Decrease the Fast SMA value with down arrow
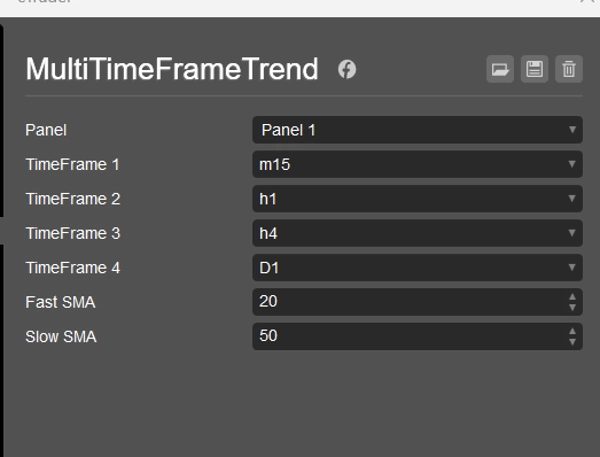Viewport: 600px width, 457px height. (x=572, y=307)
